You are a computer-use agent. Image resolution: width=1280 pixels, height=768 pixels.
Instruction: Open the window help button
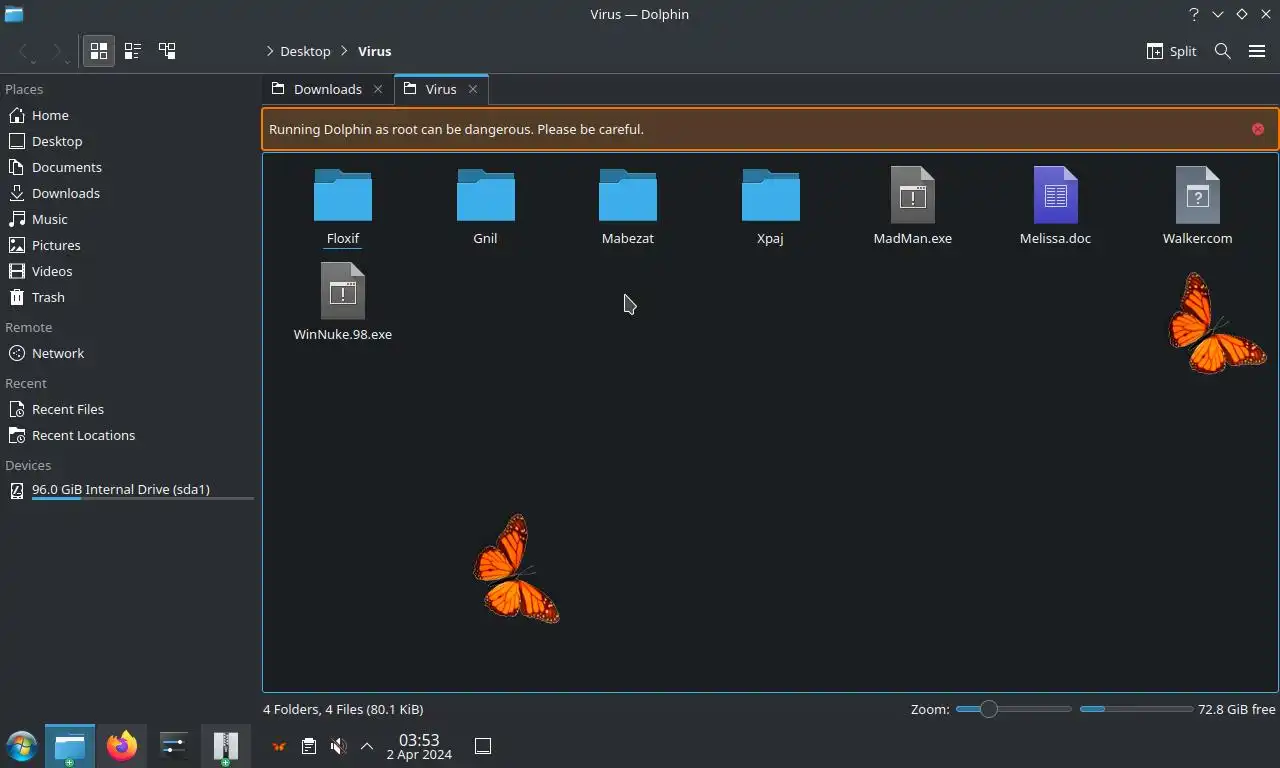(1194, 14)
